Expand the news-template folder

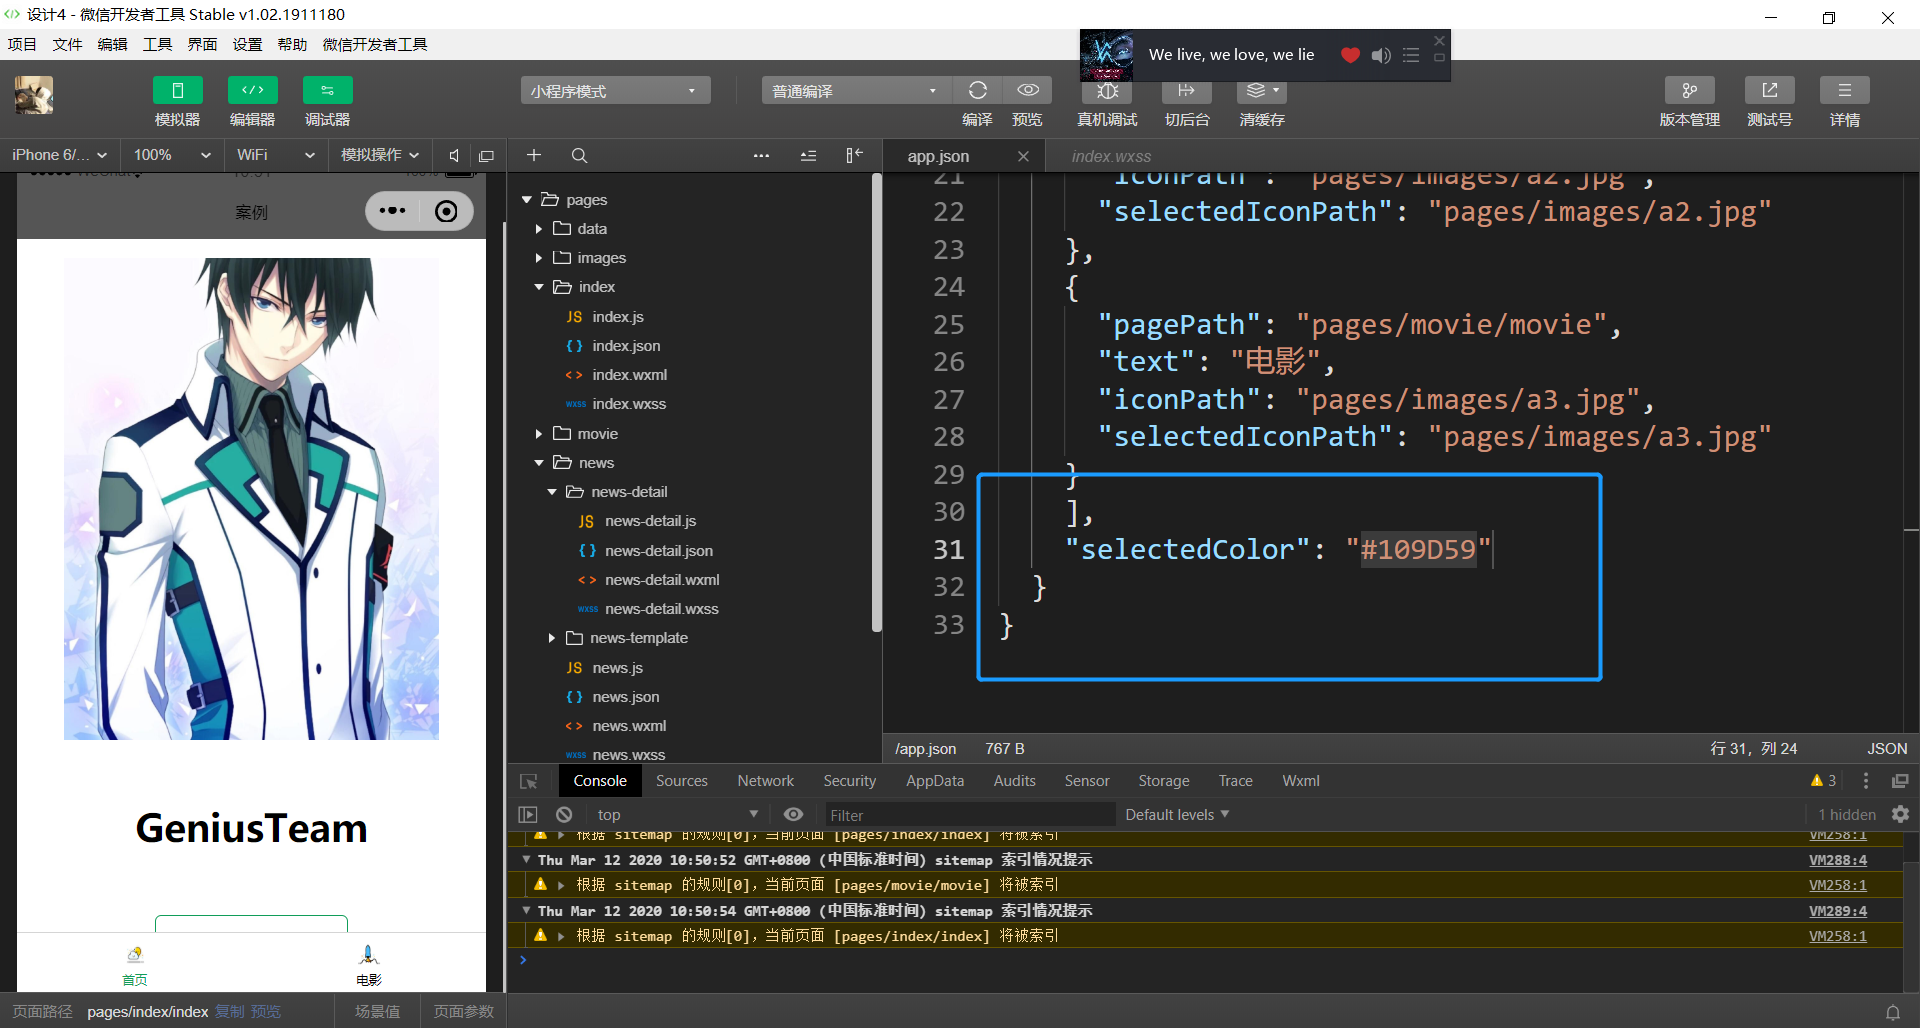[x=552, y=638]
